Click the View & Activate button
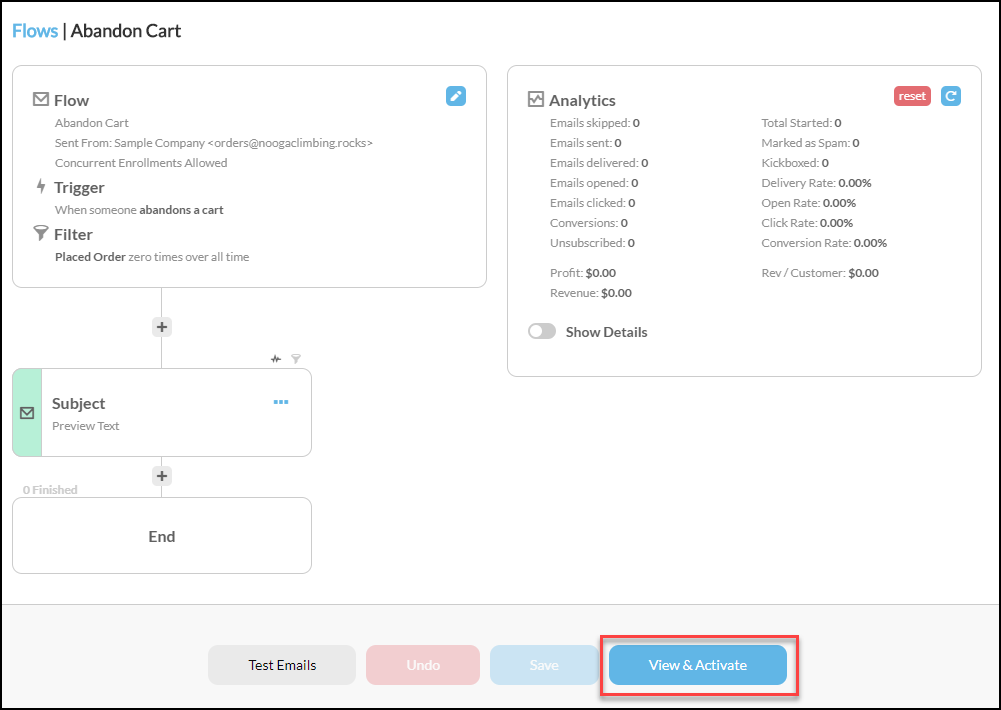The height and width of the screenshot is (710, 1001). pyautogui.click(x=698, y=665)
